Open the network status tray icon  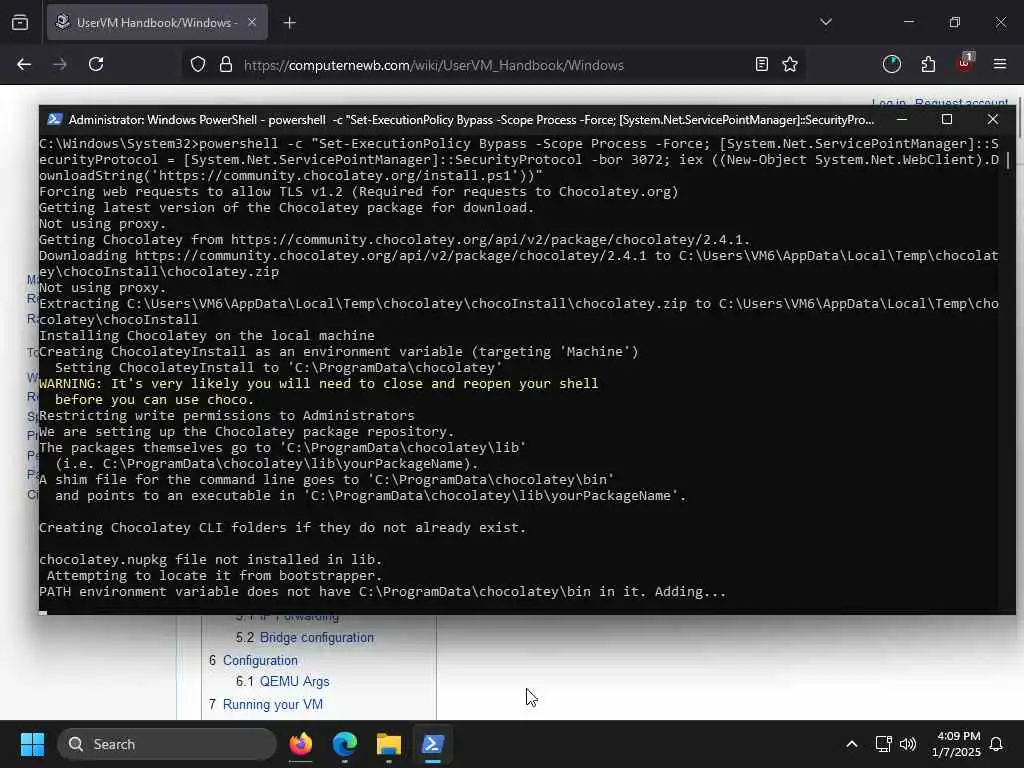click(x=884, y=744)
